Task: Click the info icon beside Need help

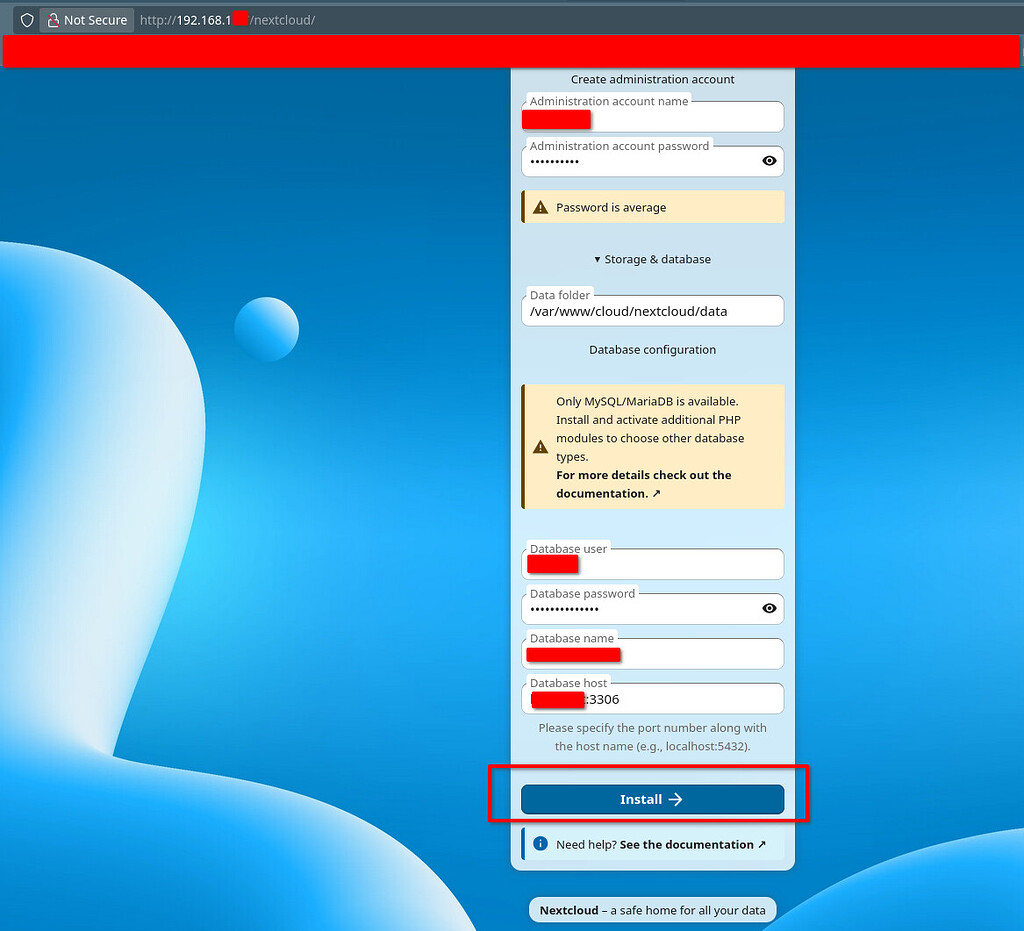Action: (x=540, y=844)
